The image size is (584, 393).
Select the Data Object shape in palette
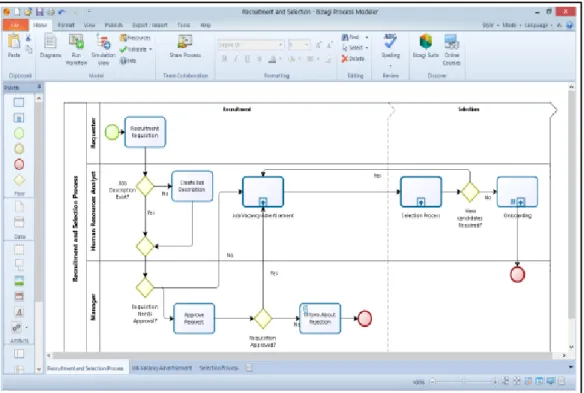click(19, 206)
